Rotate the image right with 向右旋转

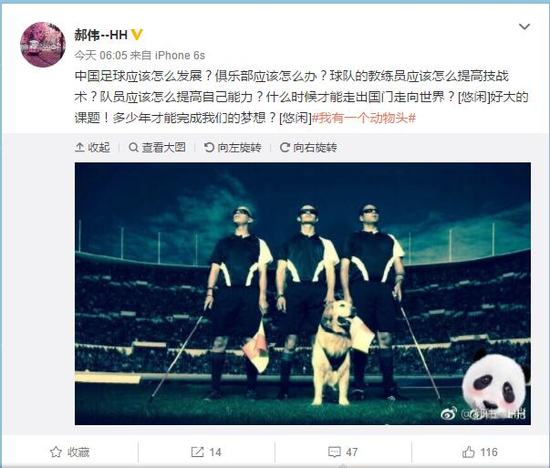(x=309, y=148)
